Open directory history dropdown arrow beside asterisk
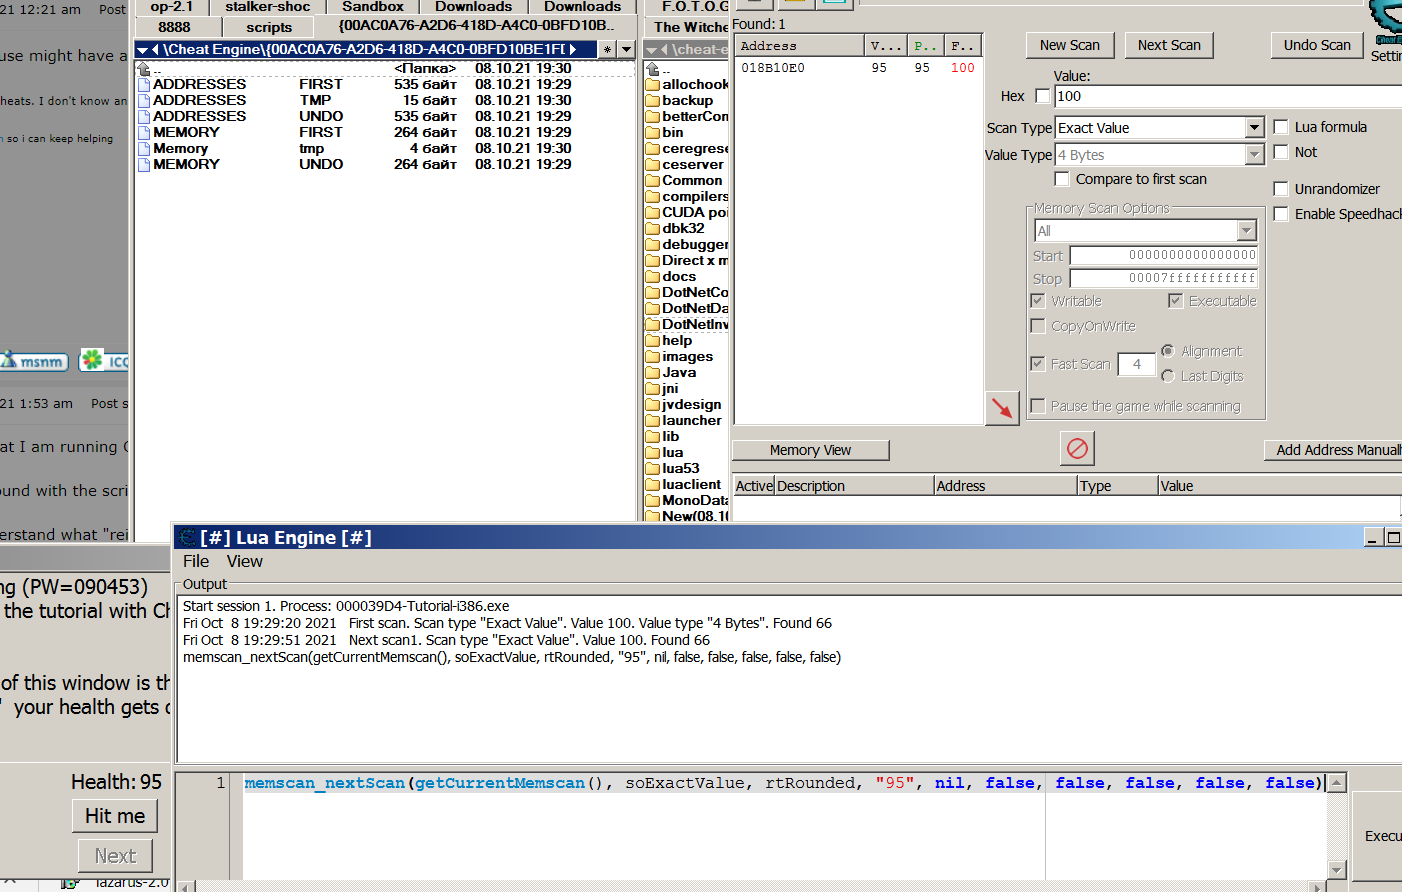Screen dimensions: 1402x892 (626, 49)
